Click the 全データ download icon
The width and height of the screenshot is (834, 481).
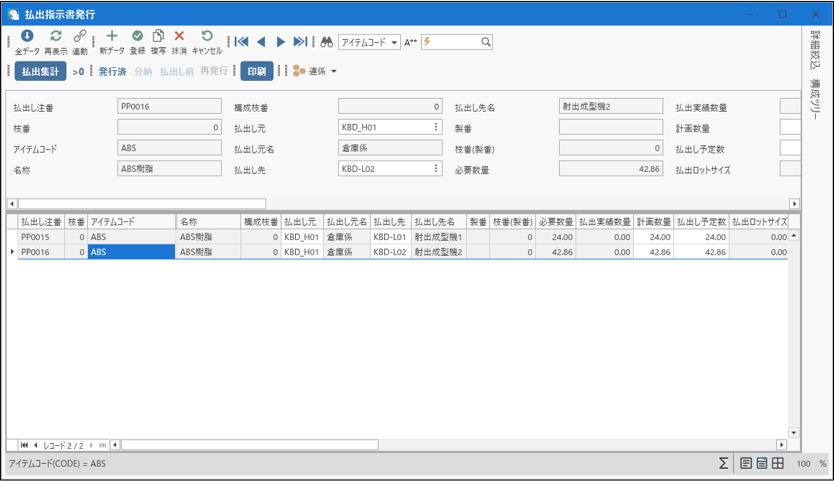point(27,37)
